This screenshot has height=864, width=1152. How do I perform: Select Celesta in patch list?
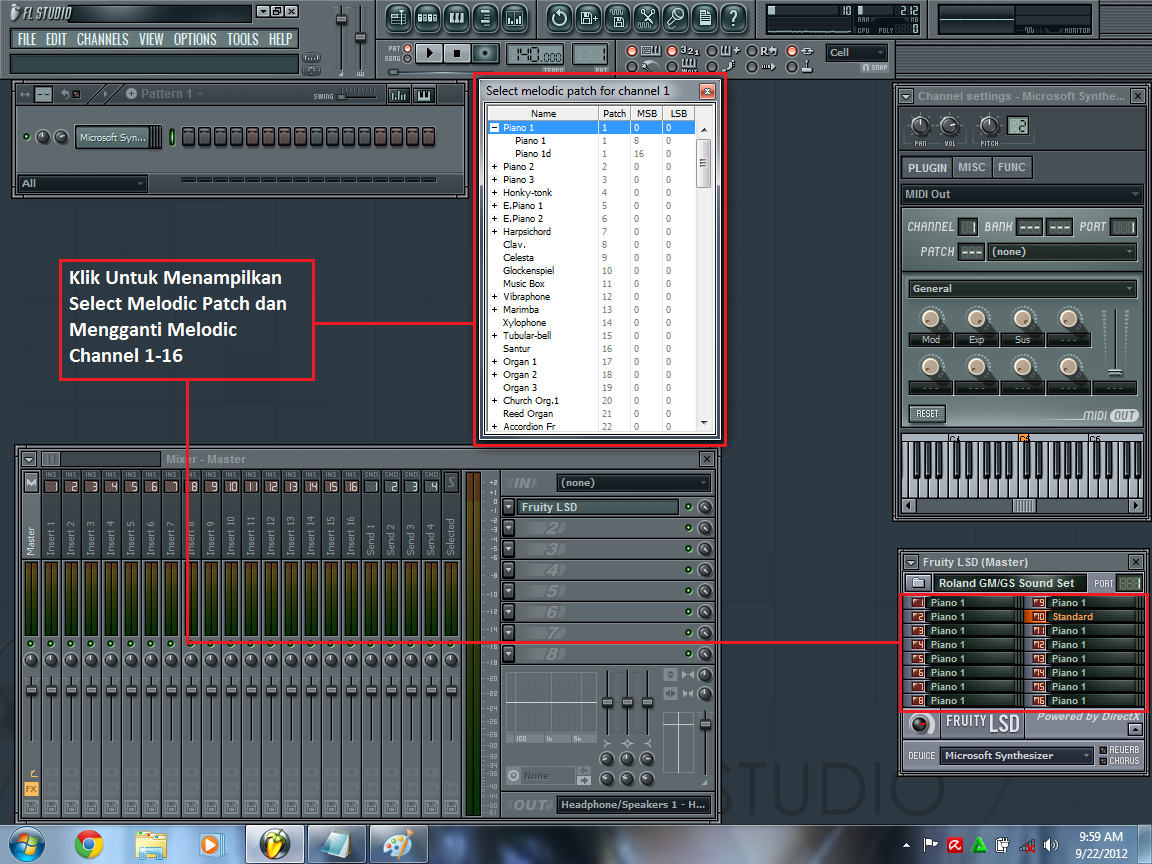pos(518,258)
